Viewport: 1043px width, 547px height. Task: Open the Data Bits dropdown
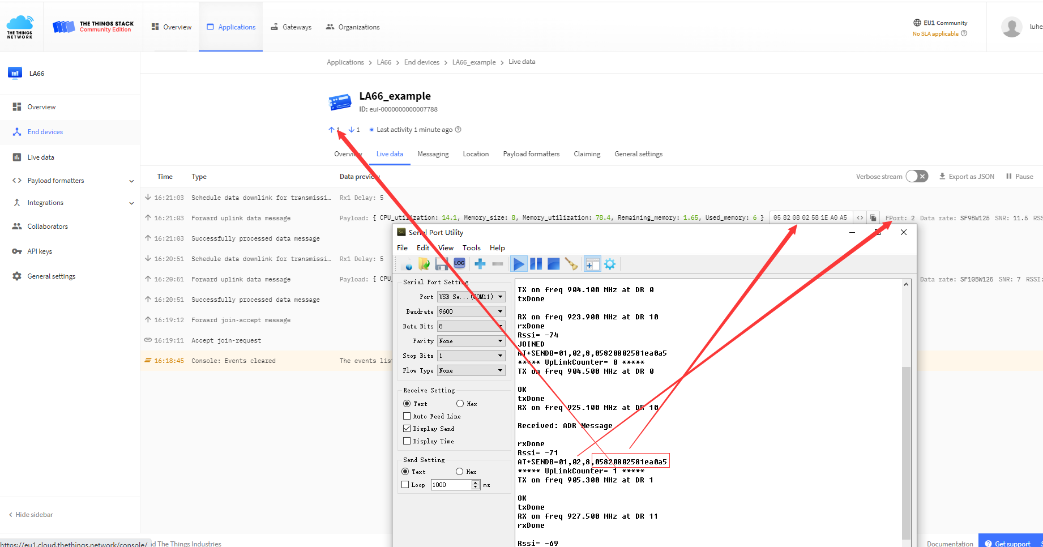pyautogui.click(x=470, y=326)
